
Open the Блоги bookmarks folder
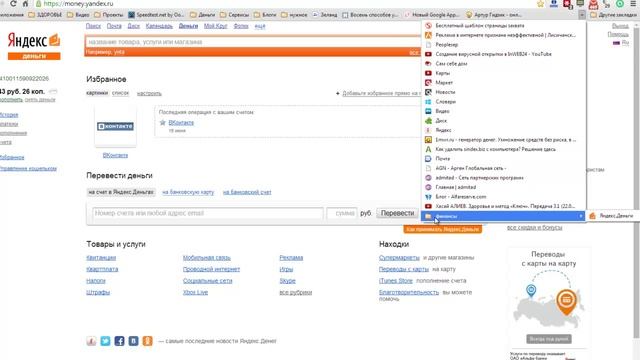click(265, 15)
